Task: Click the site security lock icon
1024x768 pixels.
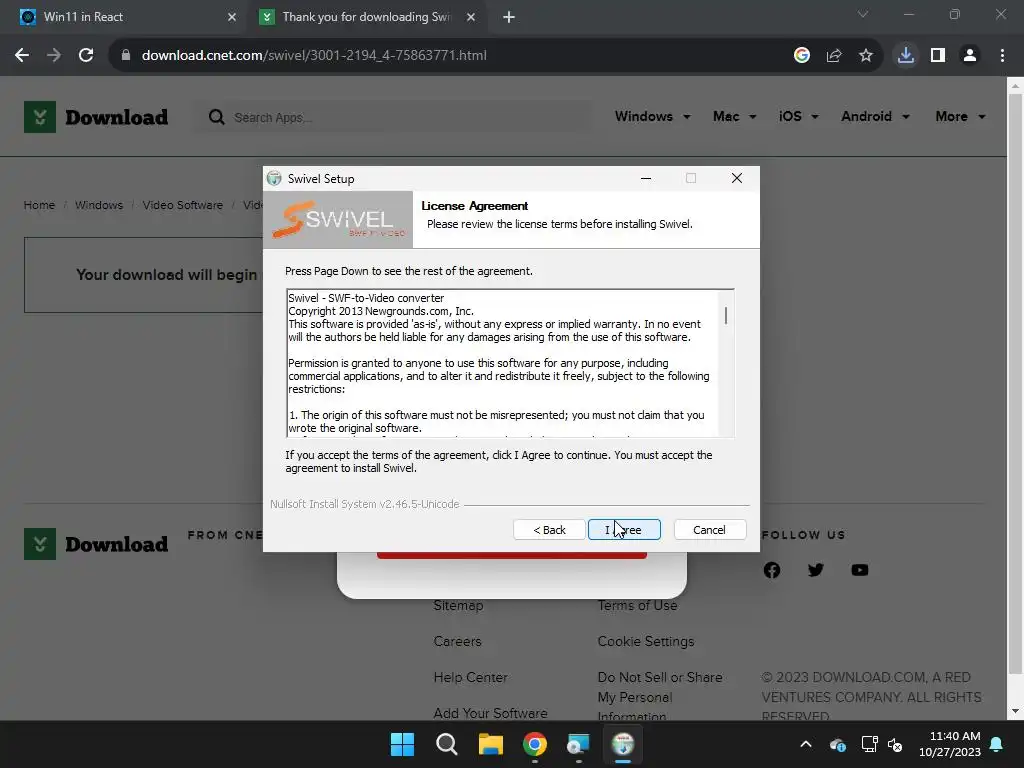Action: point(126,56)
